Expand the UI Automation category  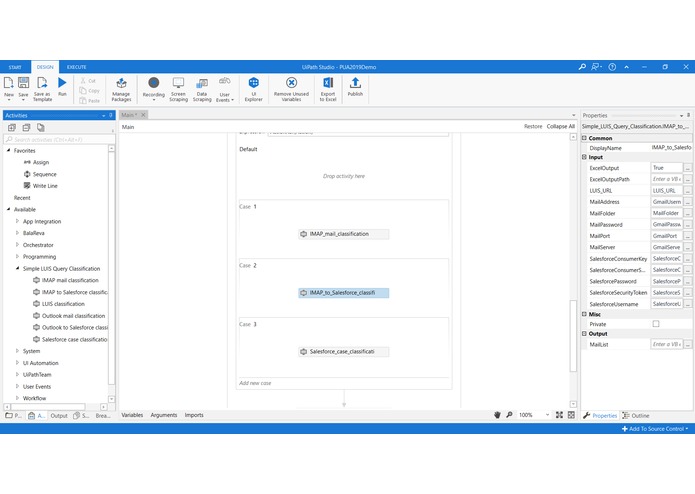click(x=17, y=363)
